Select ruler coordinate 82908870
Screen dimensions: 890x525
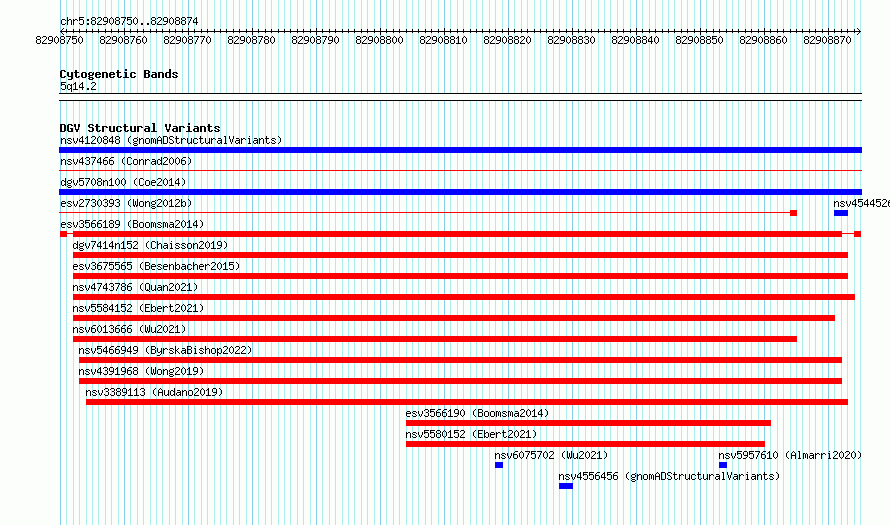(827, 40)
